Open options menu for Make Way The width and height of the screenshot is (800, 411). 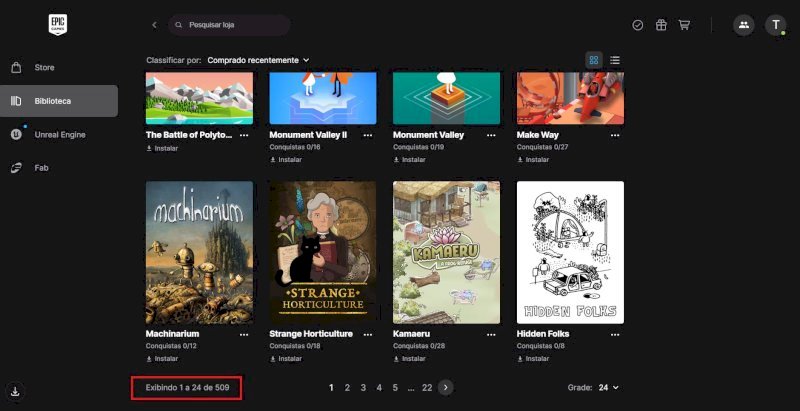click(x=615, y=135)
